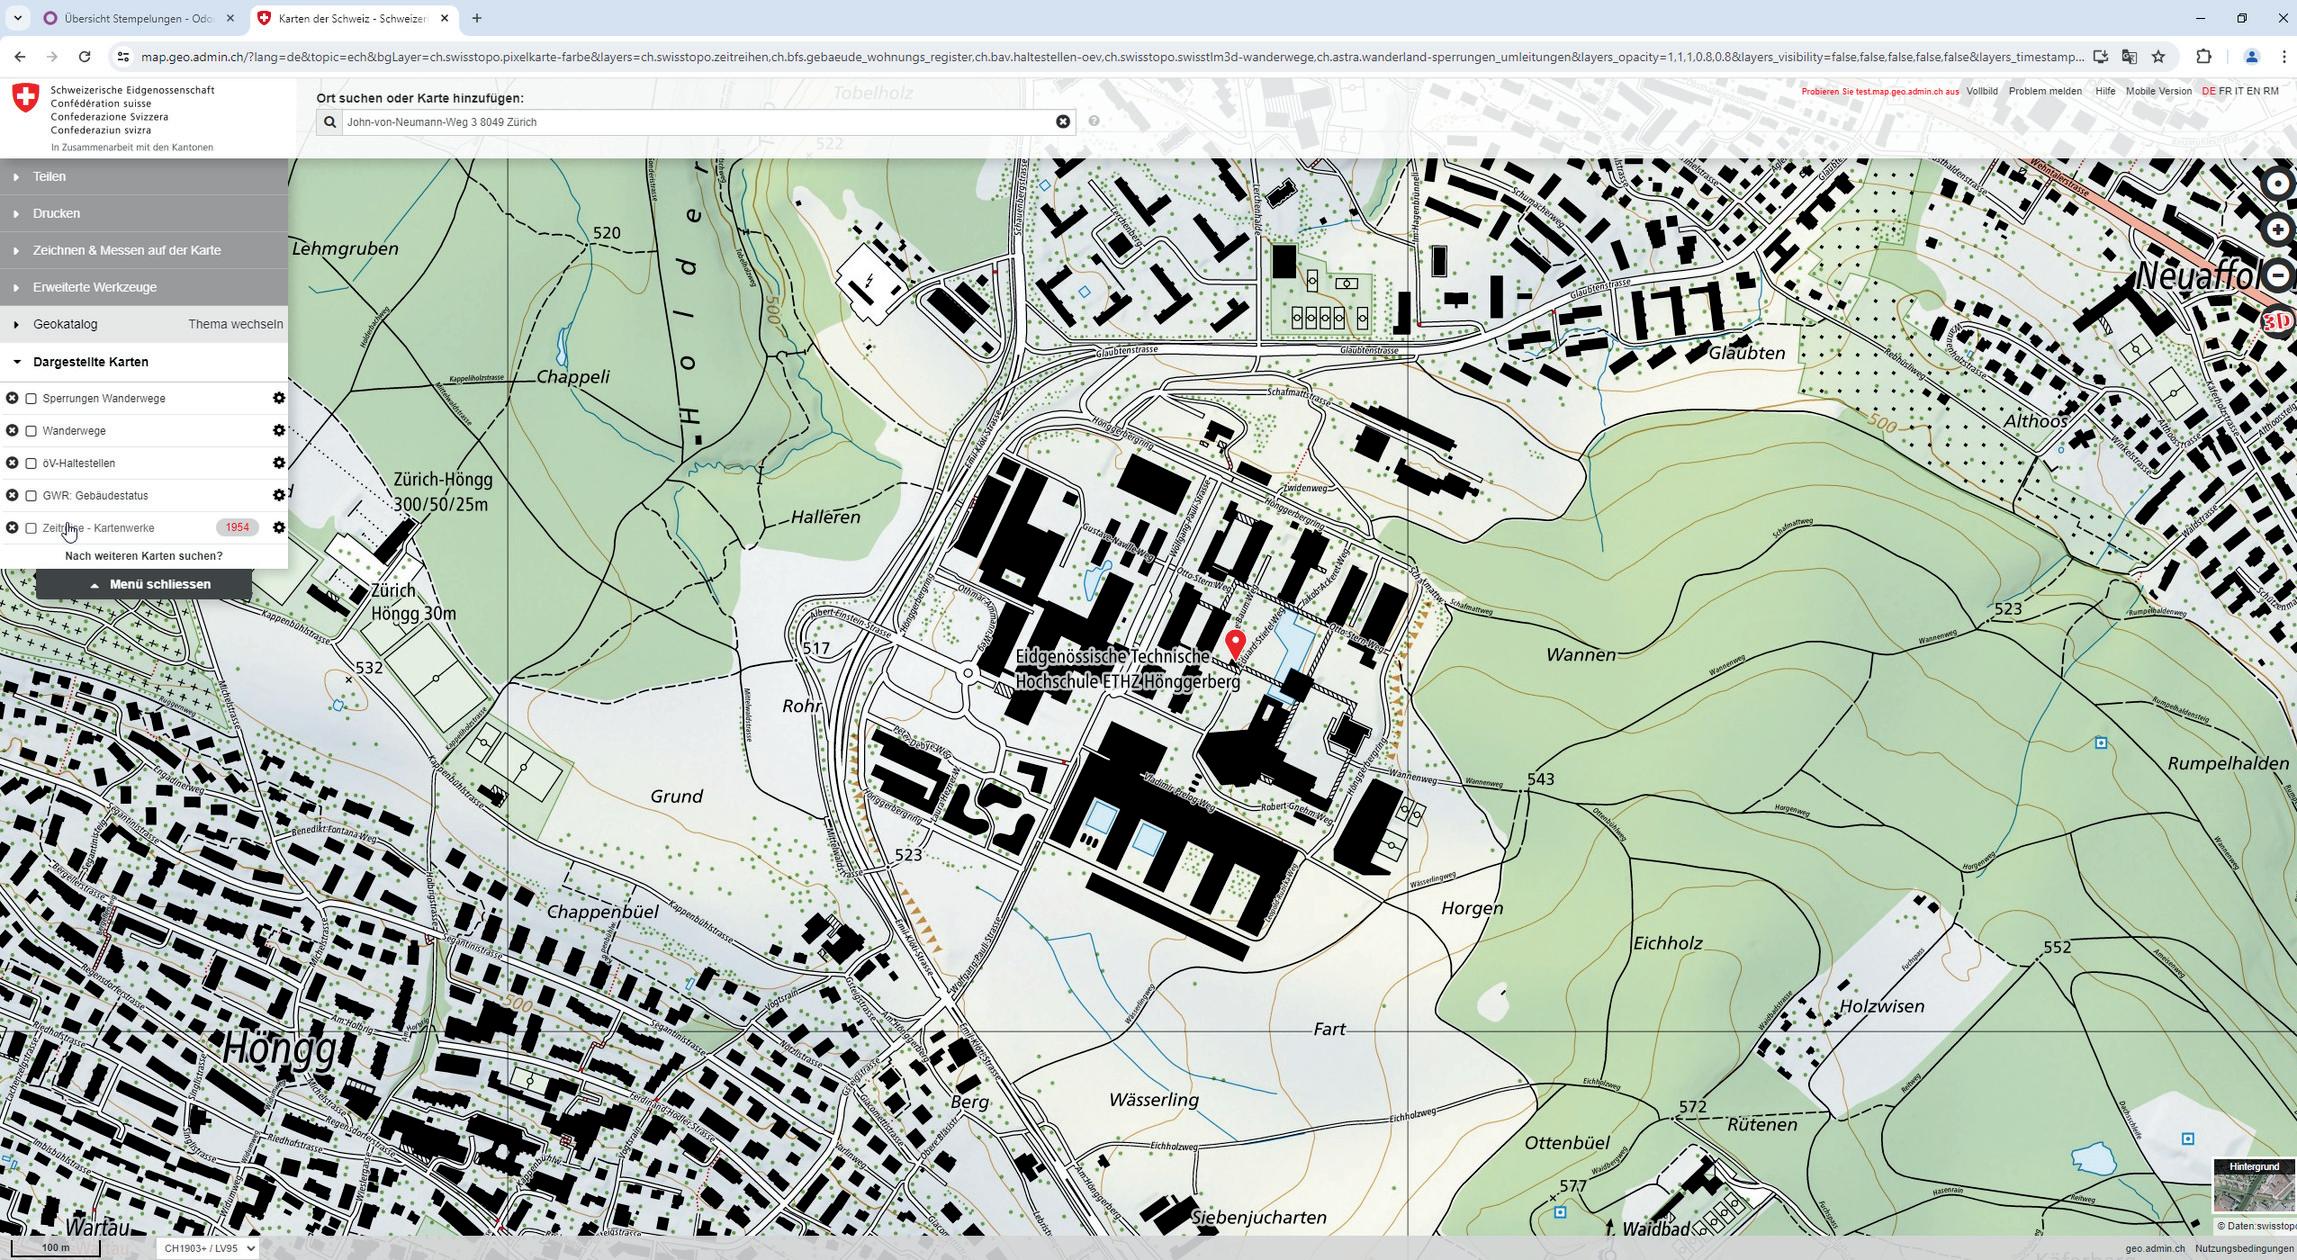Zoom out with the minus button

pyautogui.click(x=2278, y=275)
